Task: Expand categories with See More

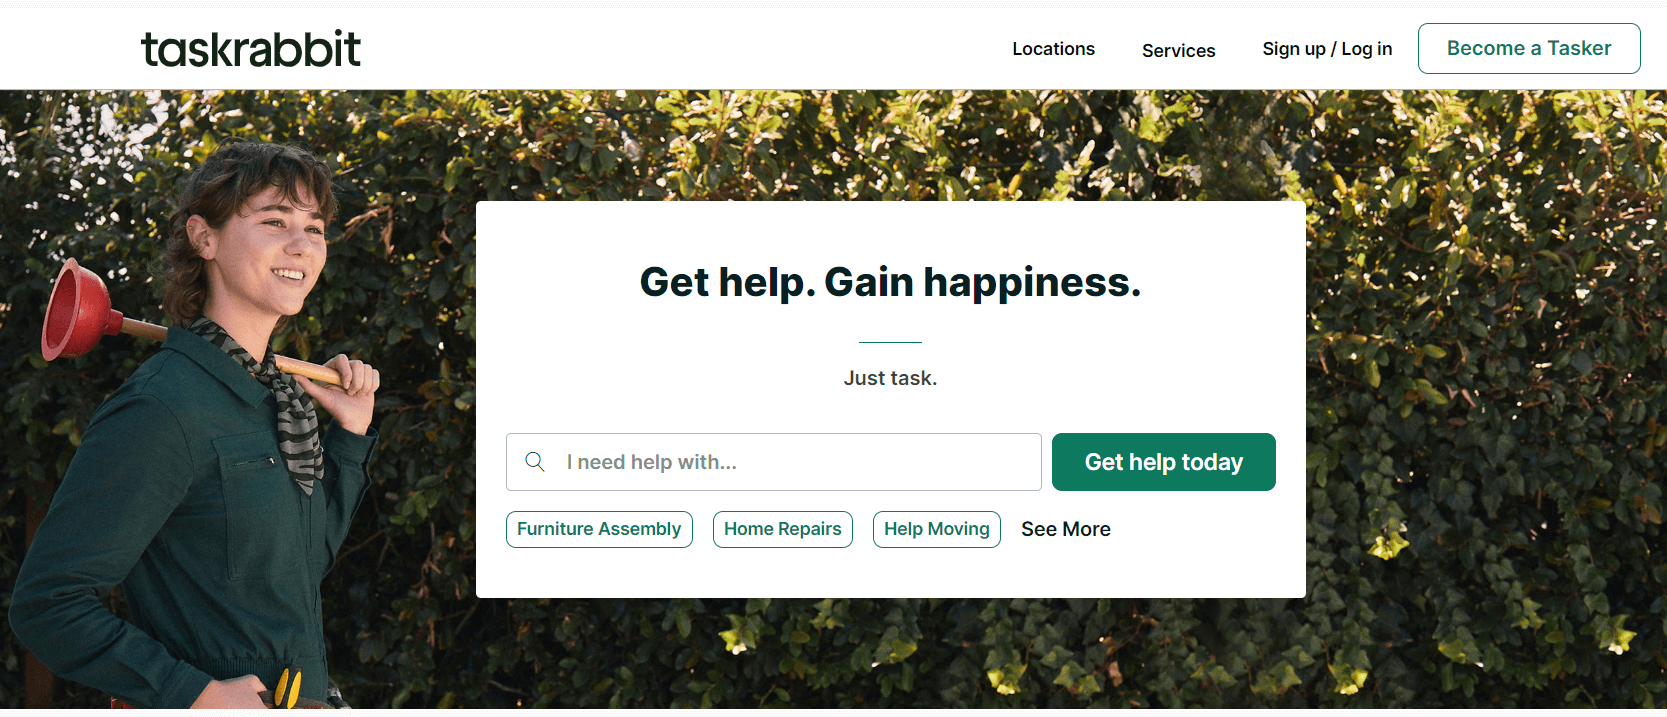Action: point(1066,529)
